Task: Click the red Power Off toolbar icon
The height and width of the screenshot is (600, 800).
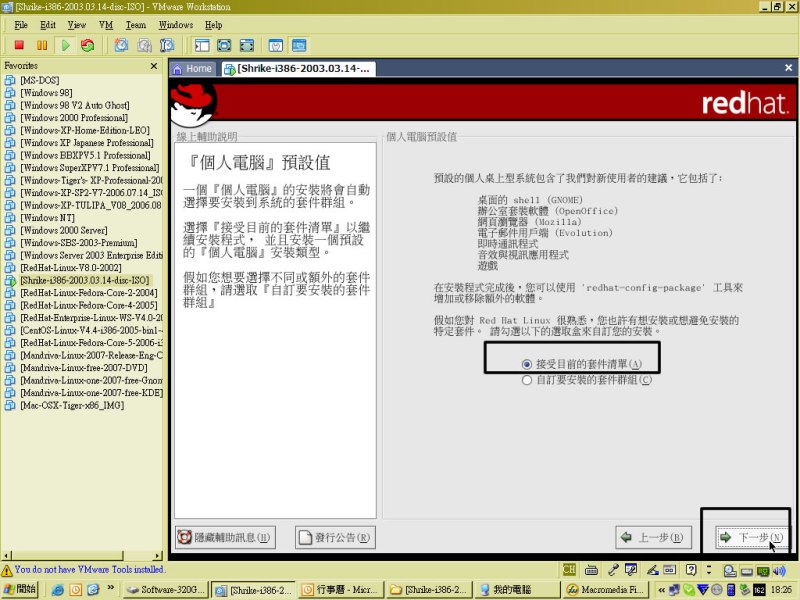Action: coord(19,45)
